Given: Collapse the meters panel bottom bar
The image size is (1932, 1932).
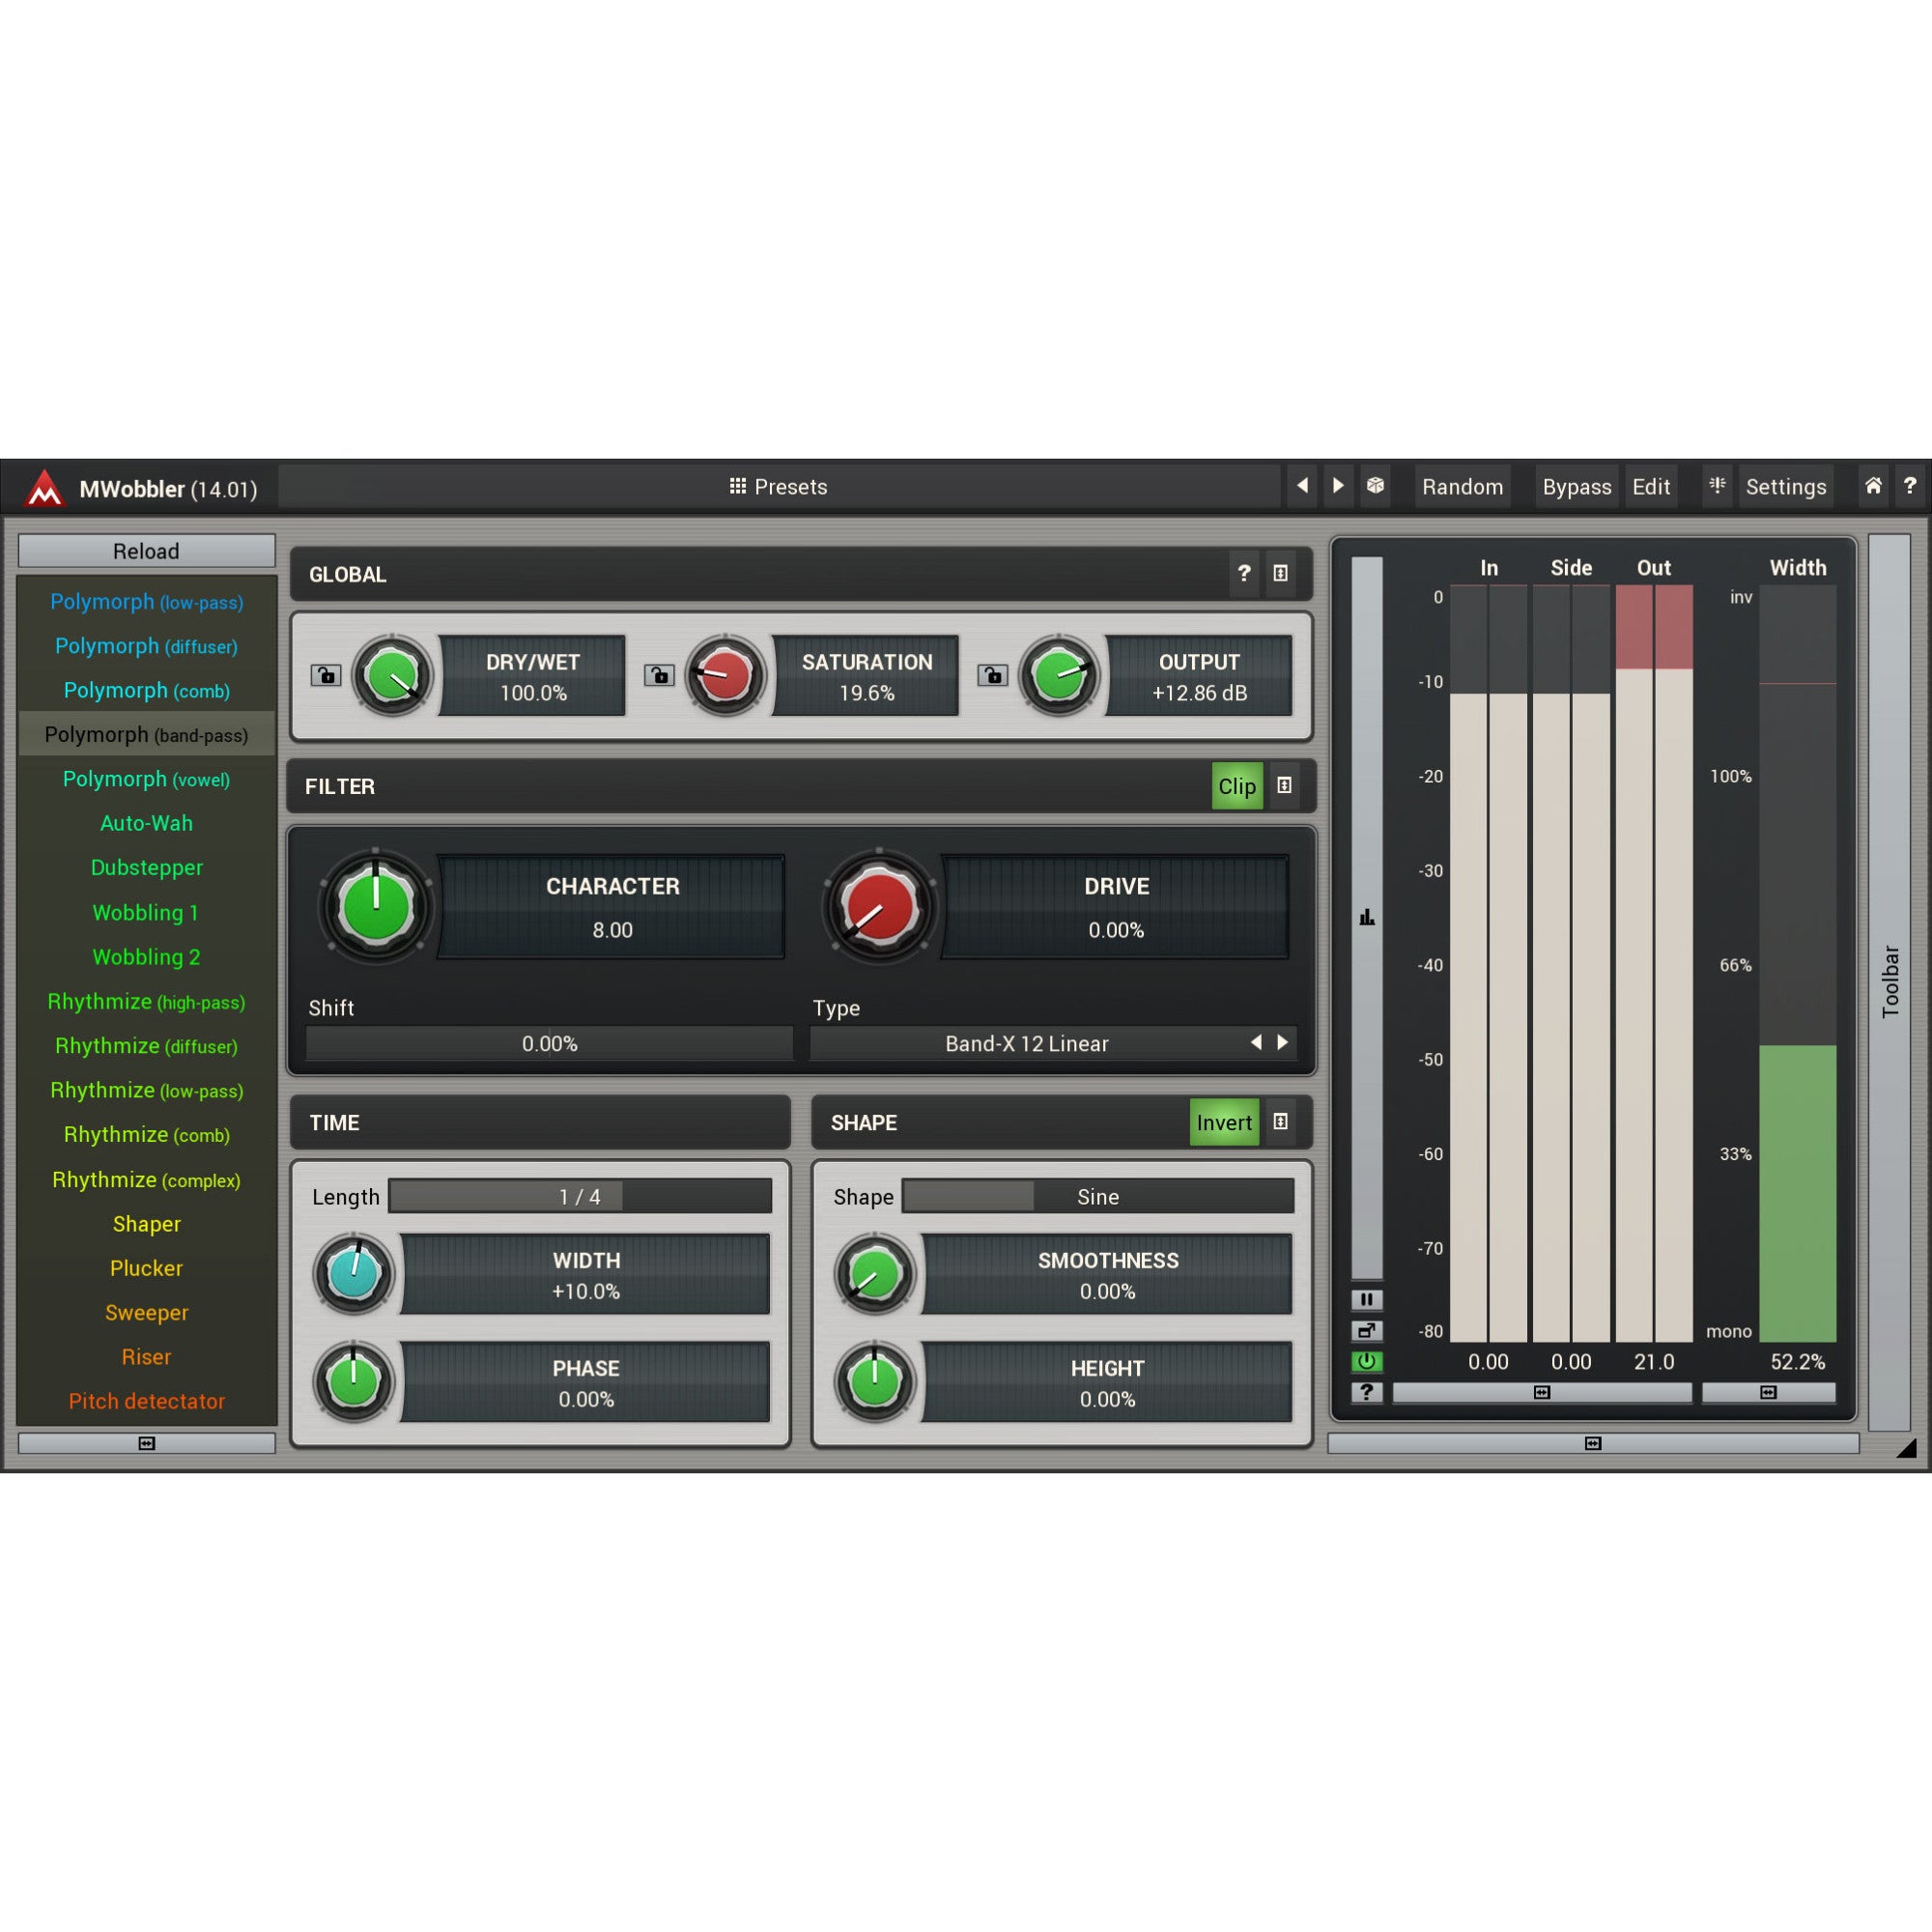Looking at the screenshot, I should [x=1593, y=1443].
